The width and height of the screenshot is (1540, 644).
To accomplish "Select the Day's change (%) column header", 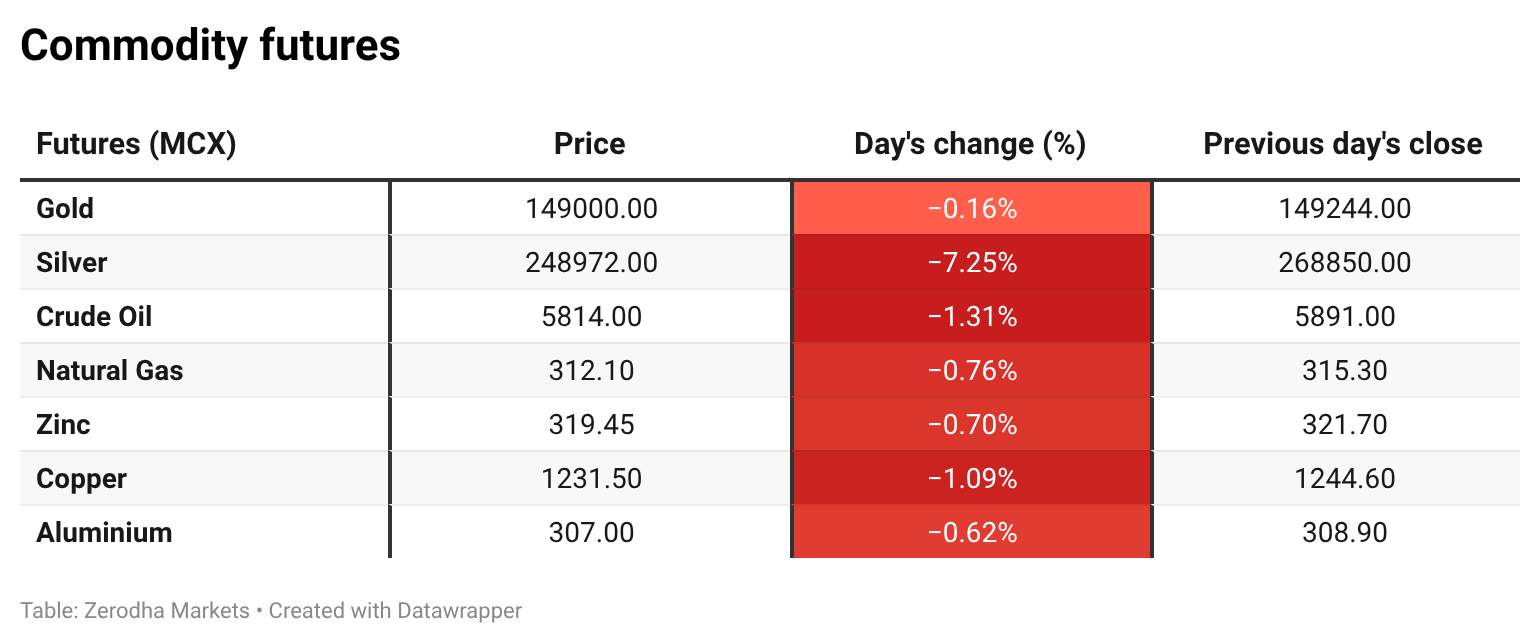I will (969, 144).
